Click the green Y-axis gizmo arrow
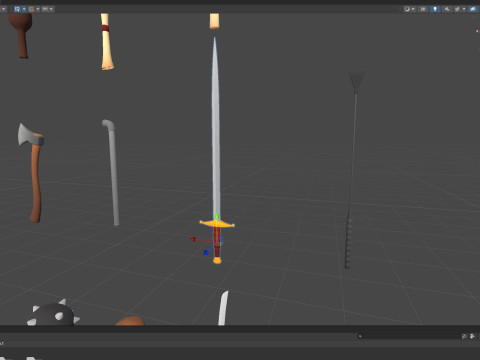 coord(217,217)
